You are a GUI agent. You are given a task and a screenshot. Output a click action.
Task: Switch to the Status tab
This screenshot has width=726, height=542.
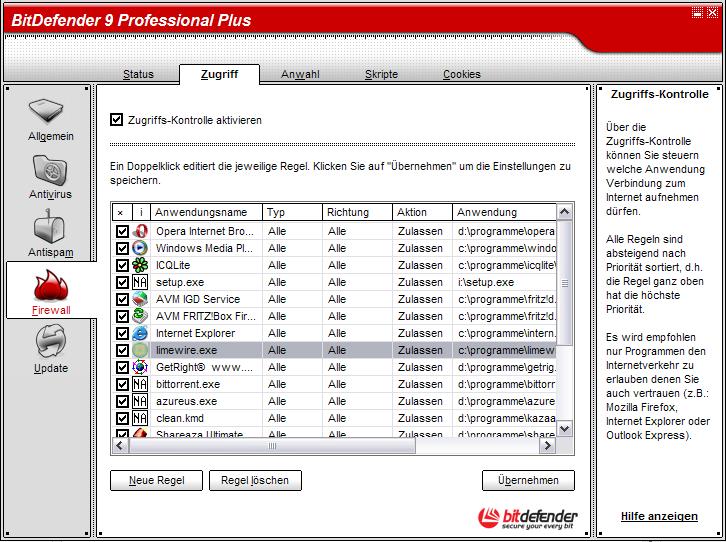point(138,74)
